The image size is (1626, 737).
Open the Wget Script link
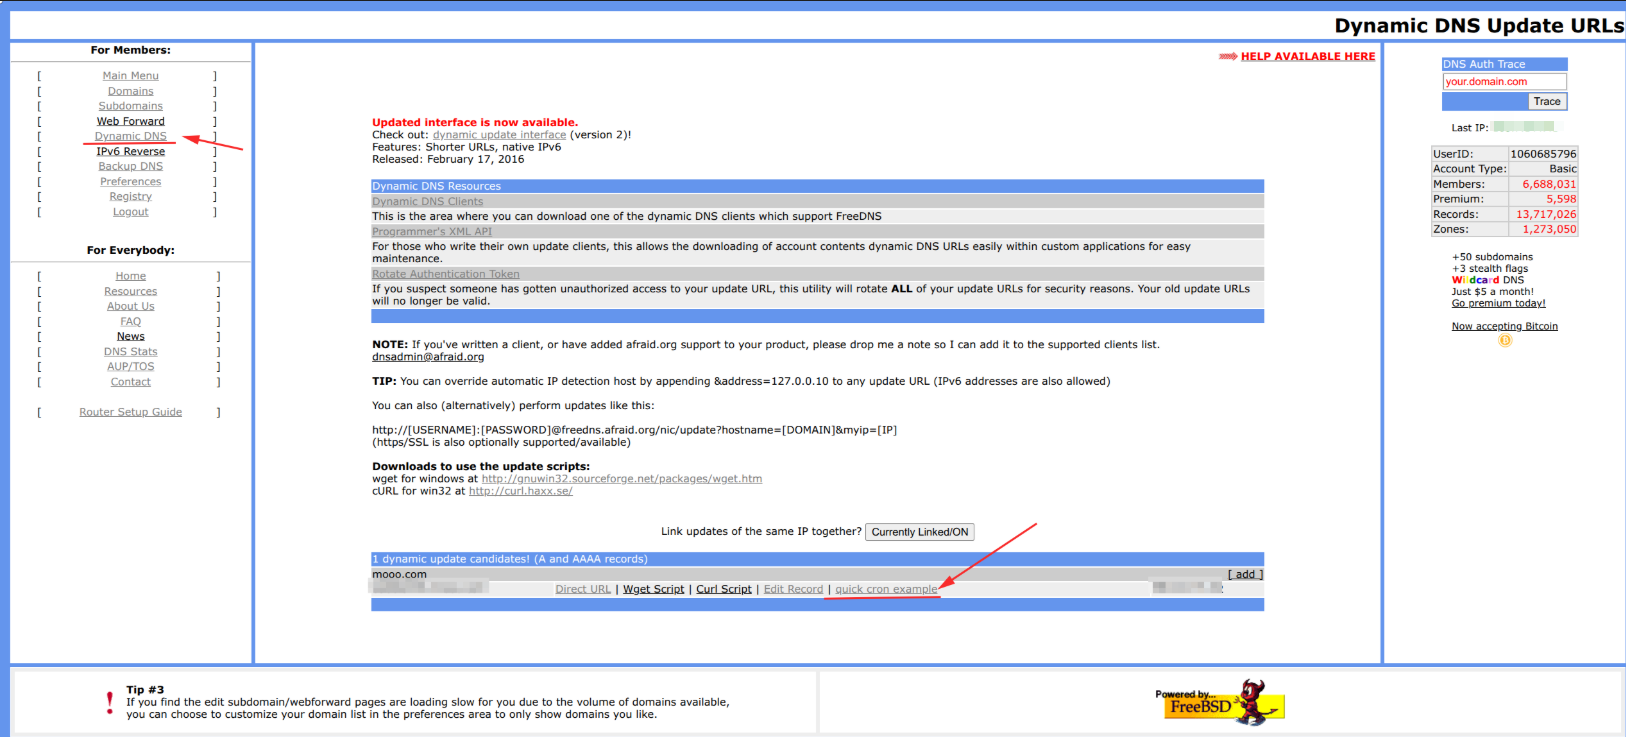[654, 590]
